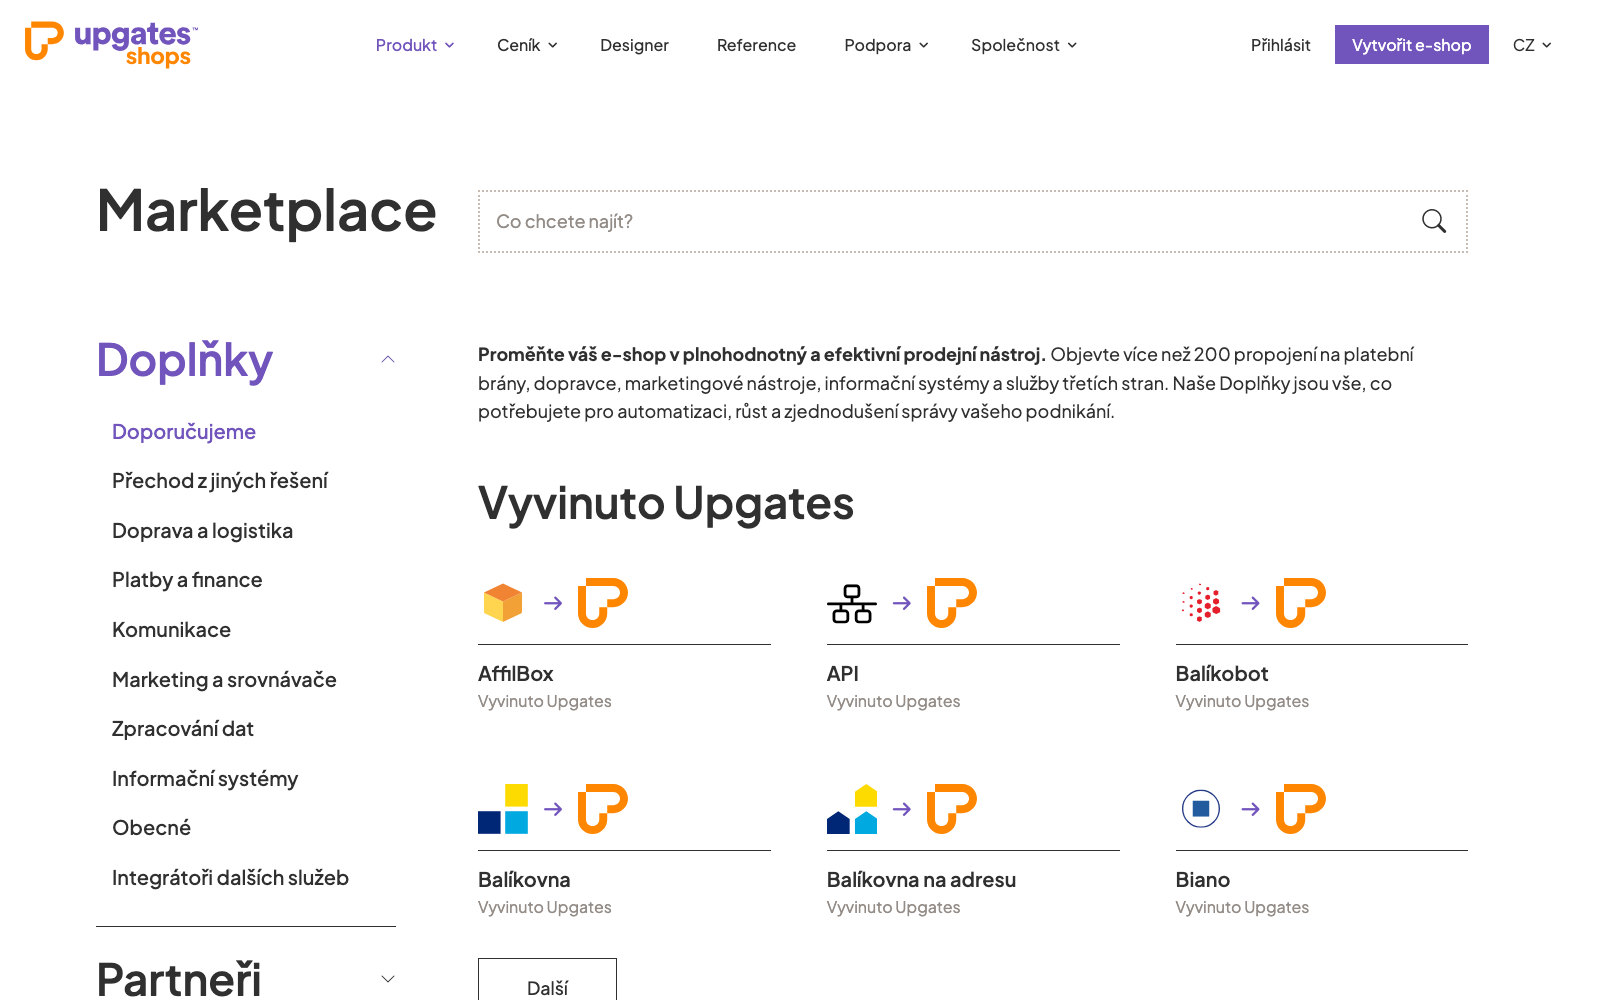Select Zpracování dat category

coord(183,729)
